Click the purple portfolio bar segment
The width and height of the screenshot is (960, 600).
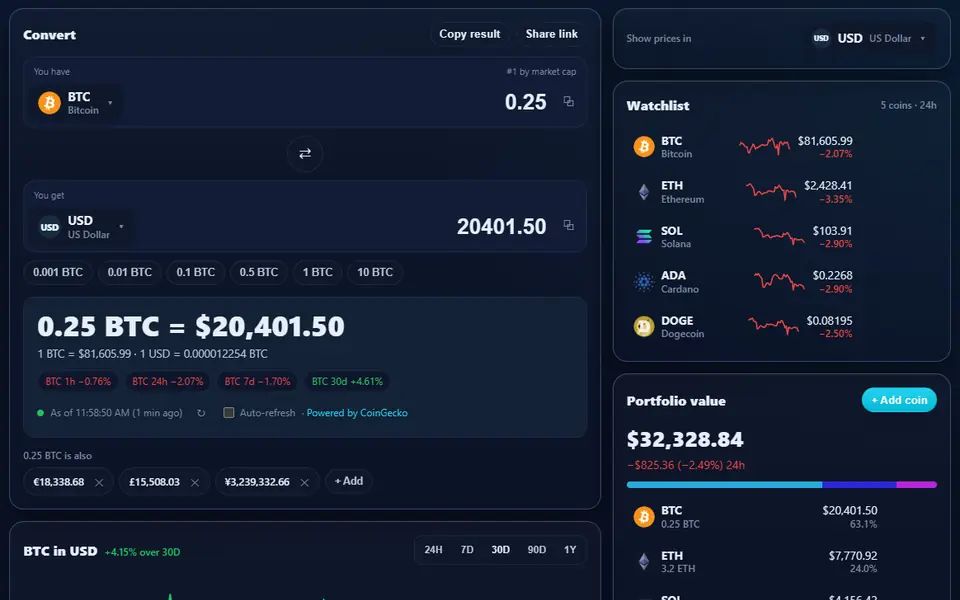pos(917,485)
